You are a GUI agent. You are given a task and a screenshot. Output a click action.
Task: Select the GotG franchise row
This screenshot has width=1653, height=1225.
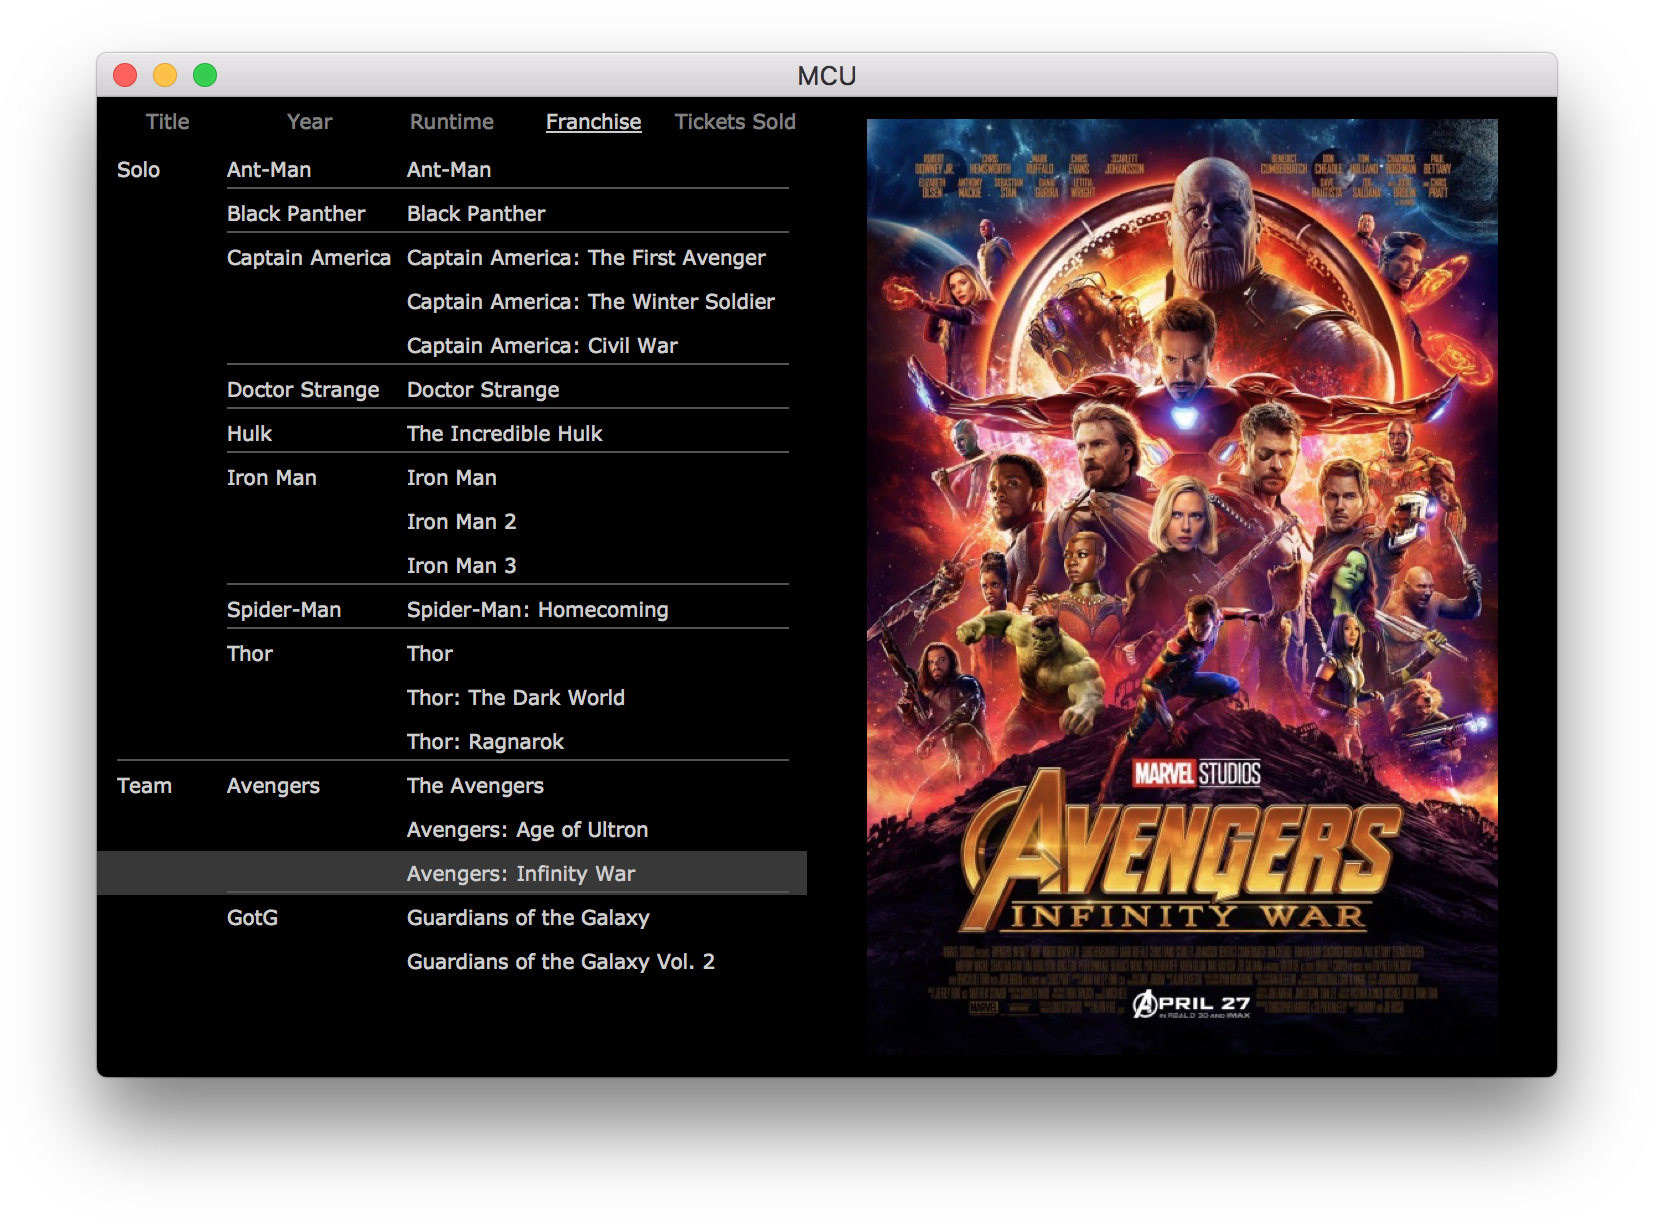[253, 917]
